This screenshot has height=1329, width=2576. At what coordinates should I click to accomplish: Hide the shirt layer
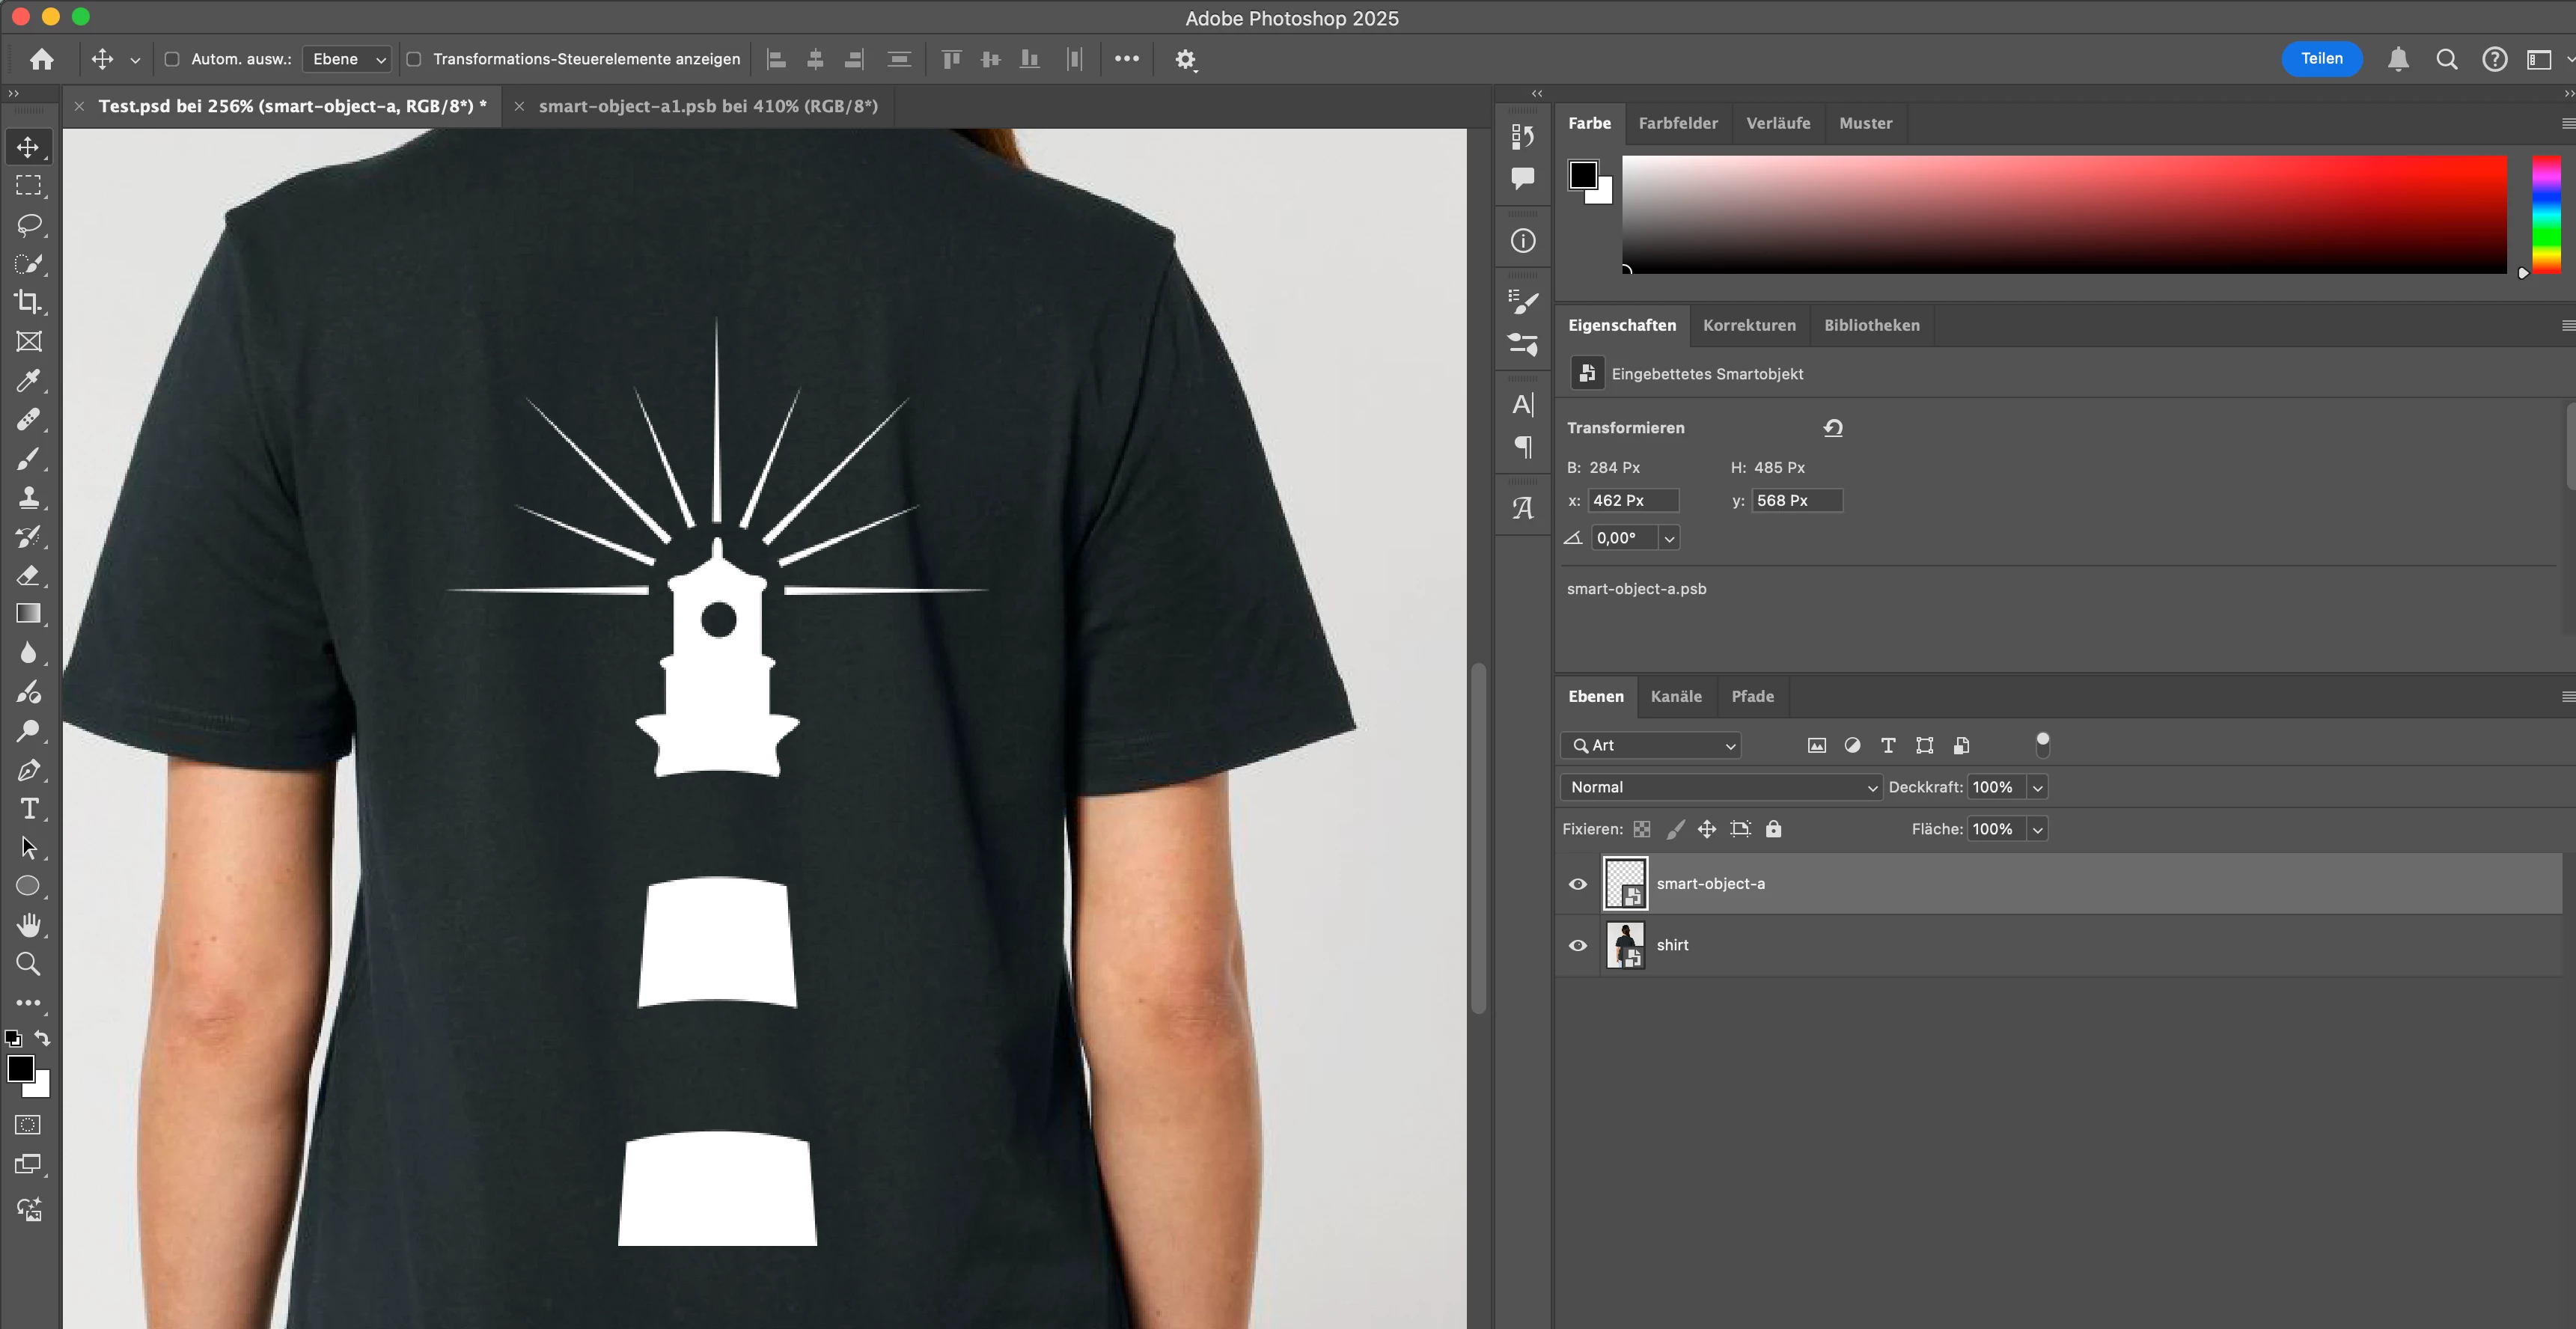click(x=1578, y=946)
